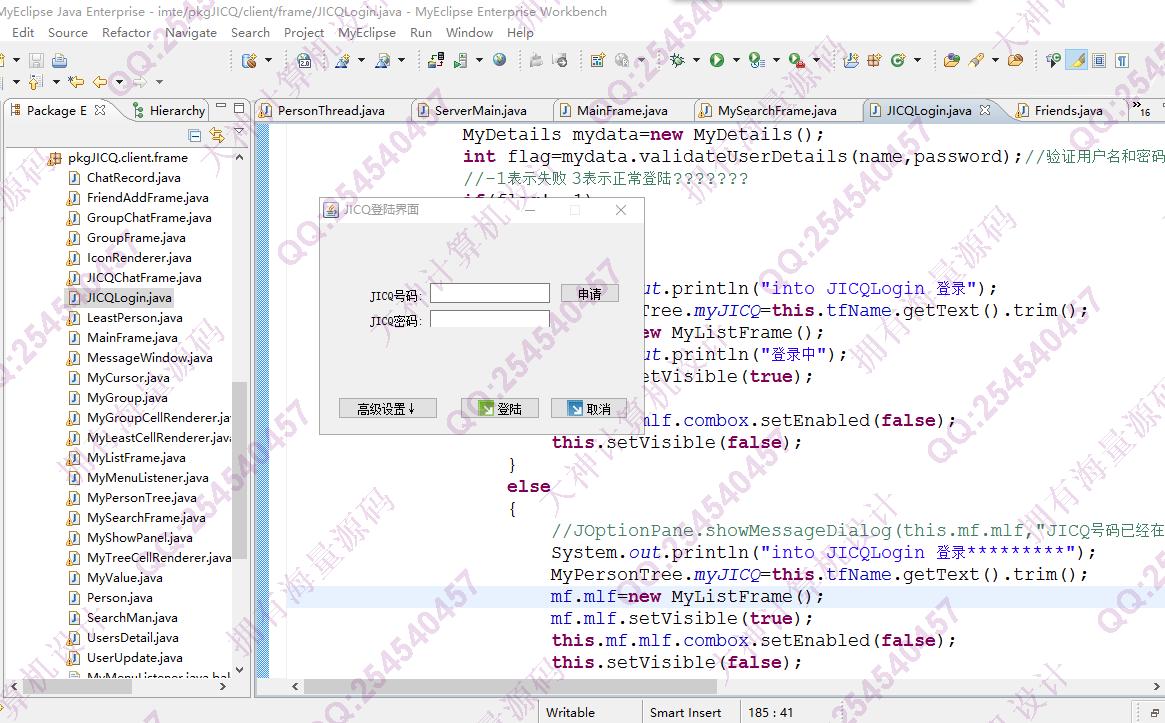Viewport: 1165px width, 723px height.
Task: Click Collapse All icon in Package Explorer
Action: coord(195,135)
